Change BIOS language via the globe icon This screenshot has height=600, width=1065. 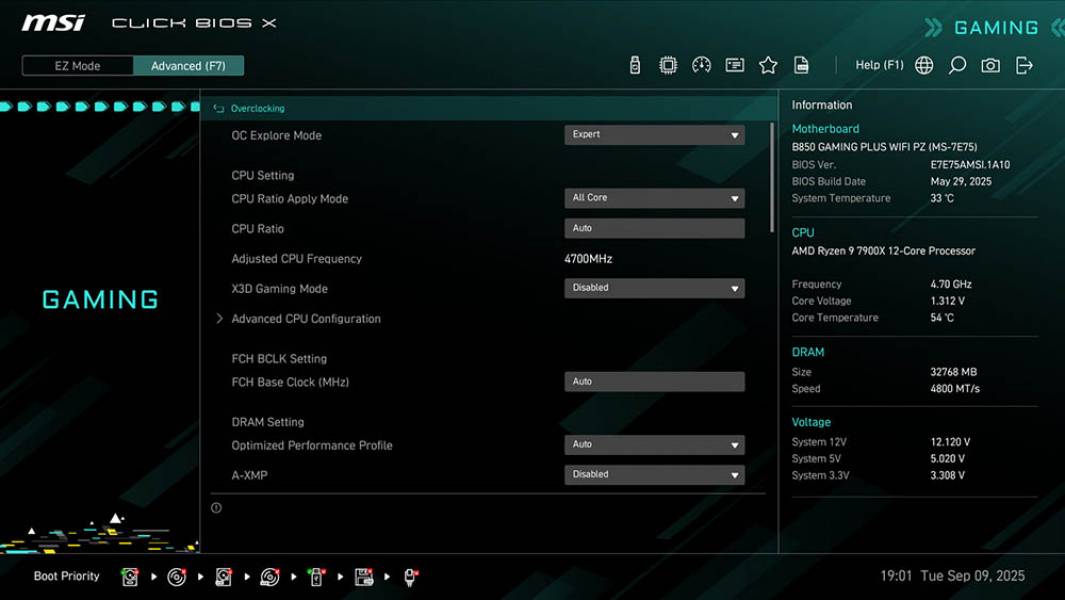923,64
